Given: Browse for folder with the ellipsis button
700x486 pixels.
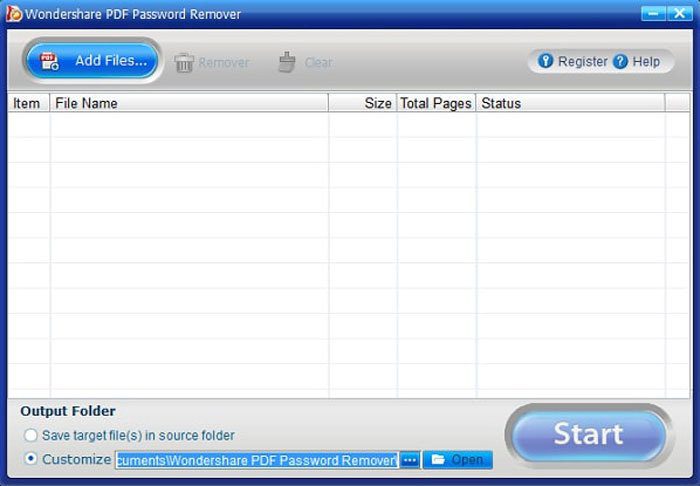Looking at the screenshot, I should (x=410, y=460).
